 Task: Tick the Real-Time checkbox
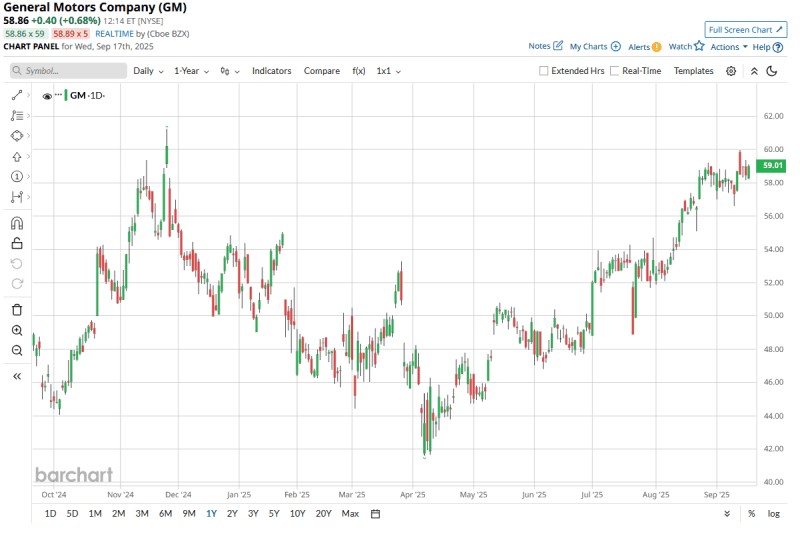tap(615, 71)
